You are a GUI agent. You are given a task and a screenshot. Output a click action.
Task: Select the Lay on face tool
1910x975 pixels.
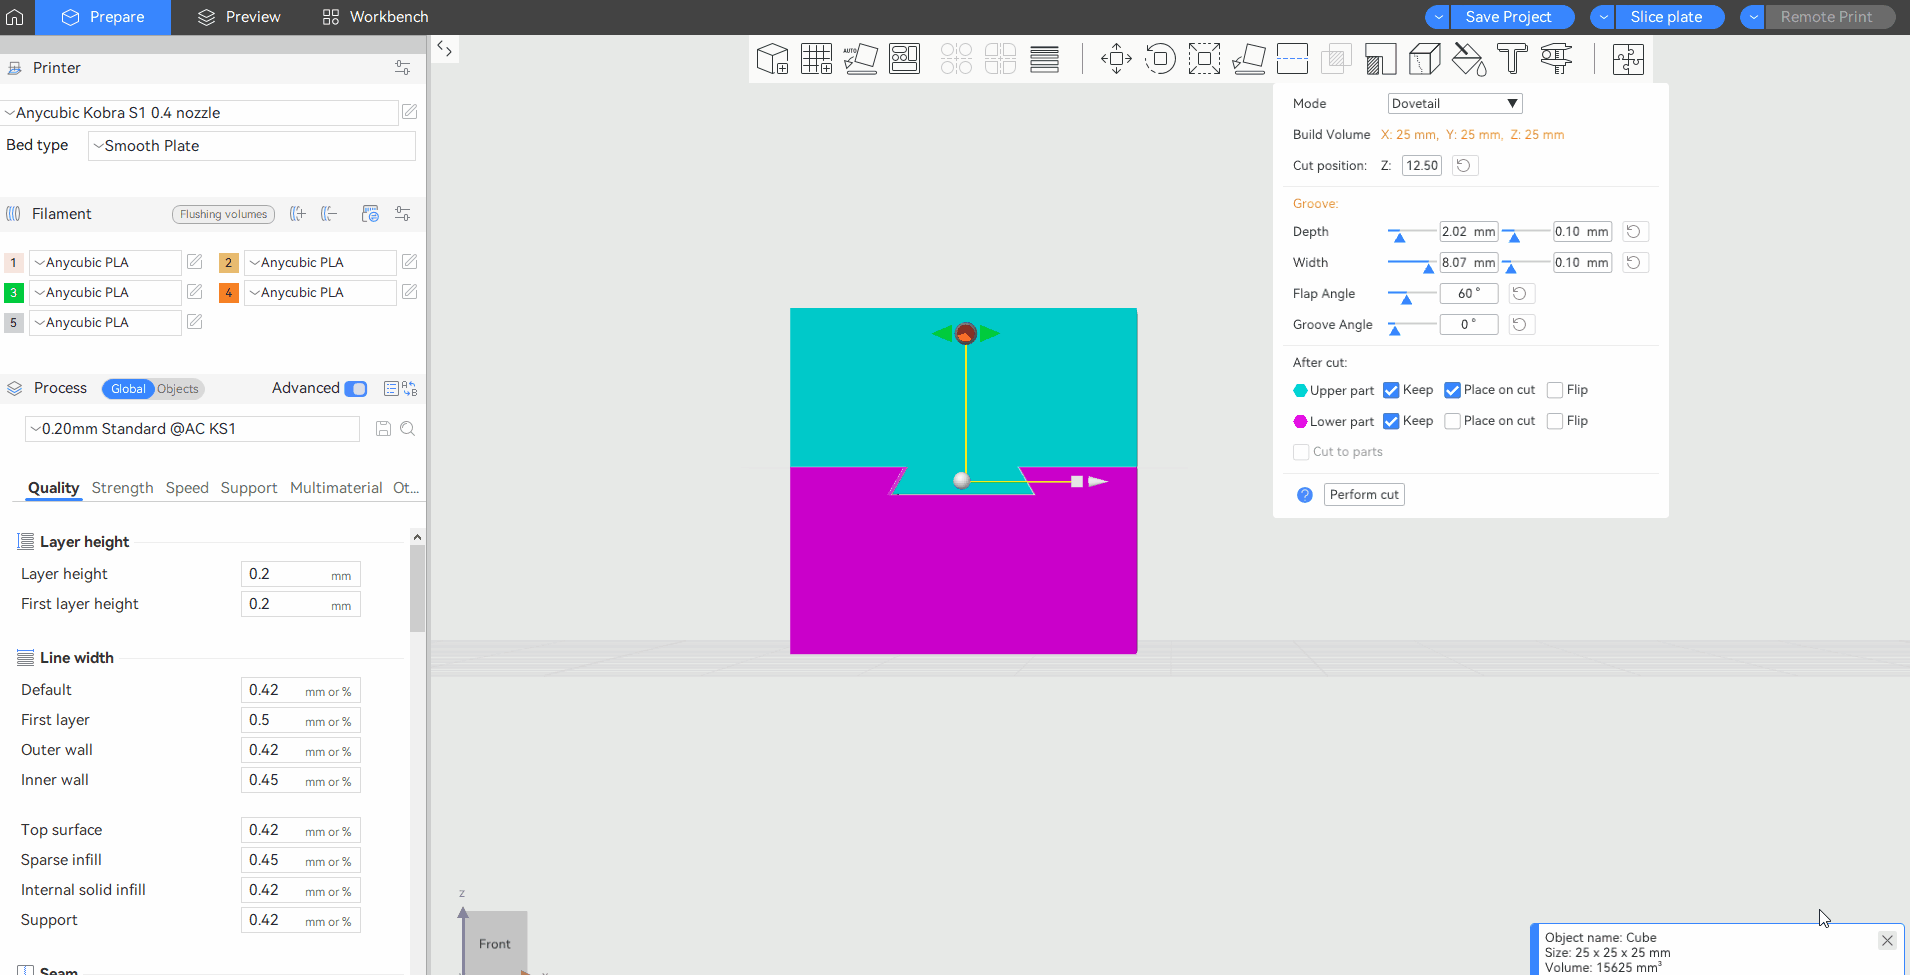[x=1248, y=59]
